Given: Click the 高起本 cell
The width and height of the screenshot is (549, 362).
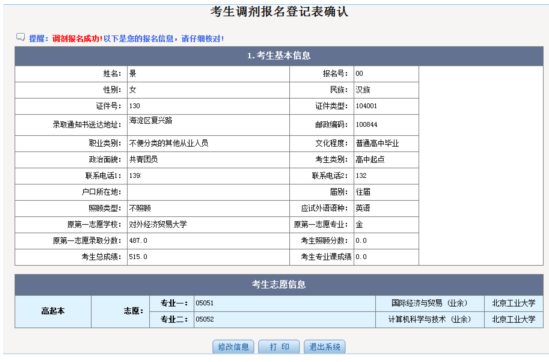Looking at the screenshot, I should click(53, 311).
